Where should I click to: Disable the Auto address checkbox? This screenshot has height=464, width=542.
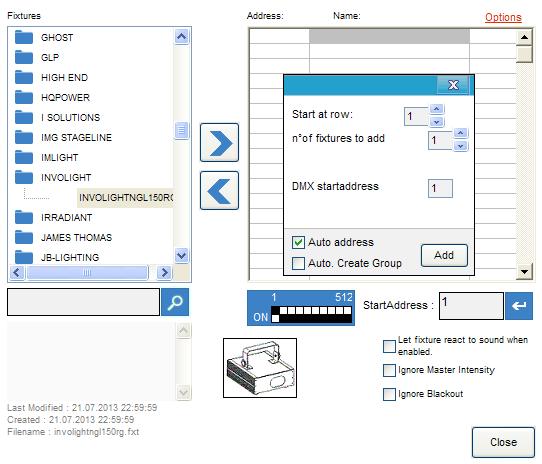tap(298, 242)
